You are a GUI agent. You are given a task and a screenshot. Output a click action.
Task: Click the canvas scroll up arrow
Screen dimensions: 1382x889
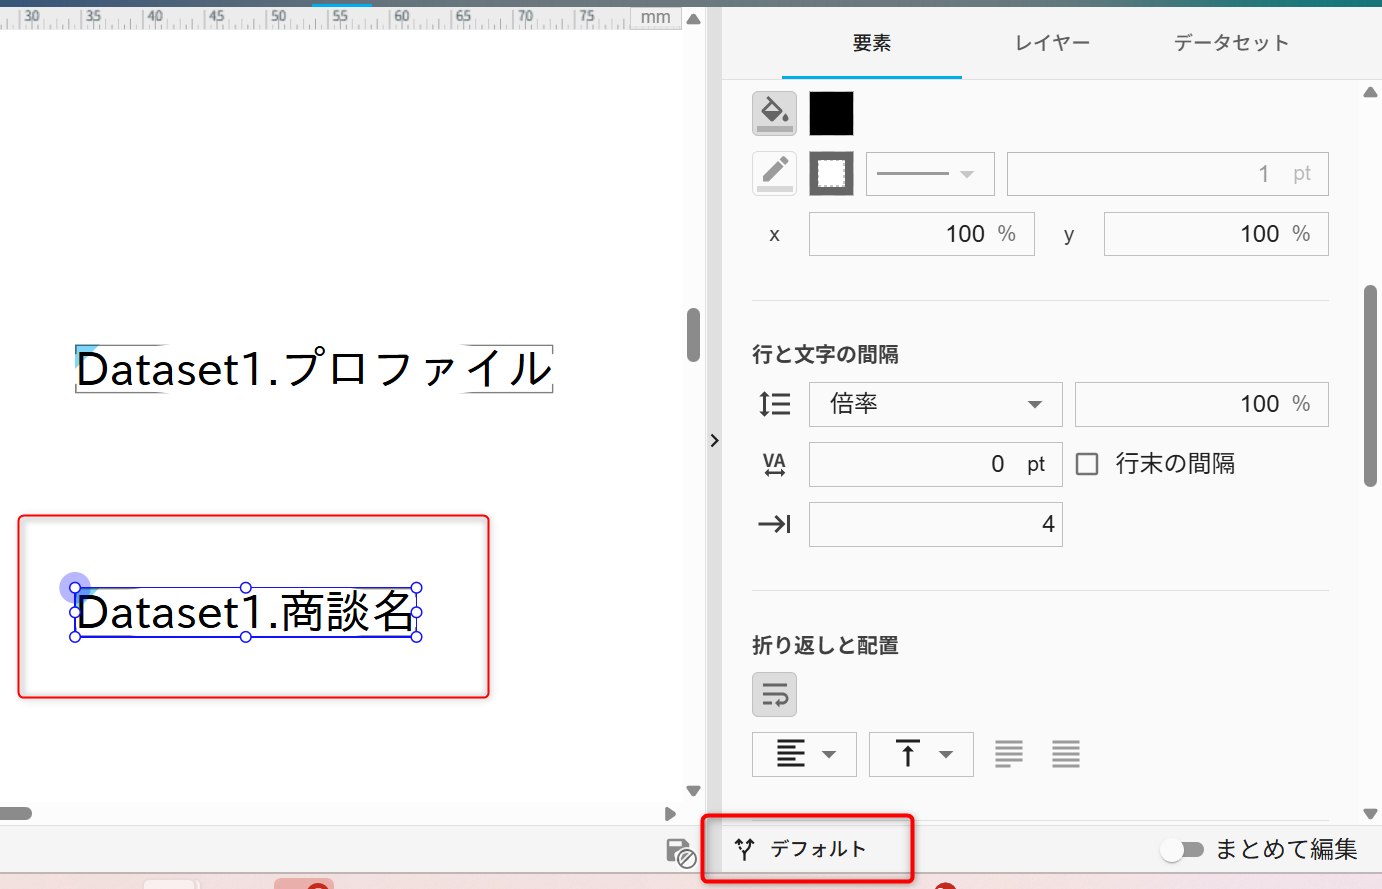(x=694, y=19)
